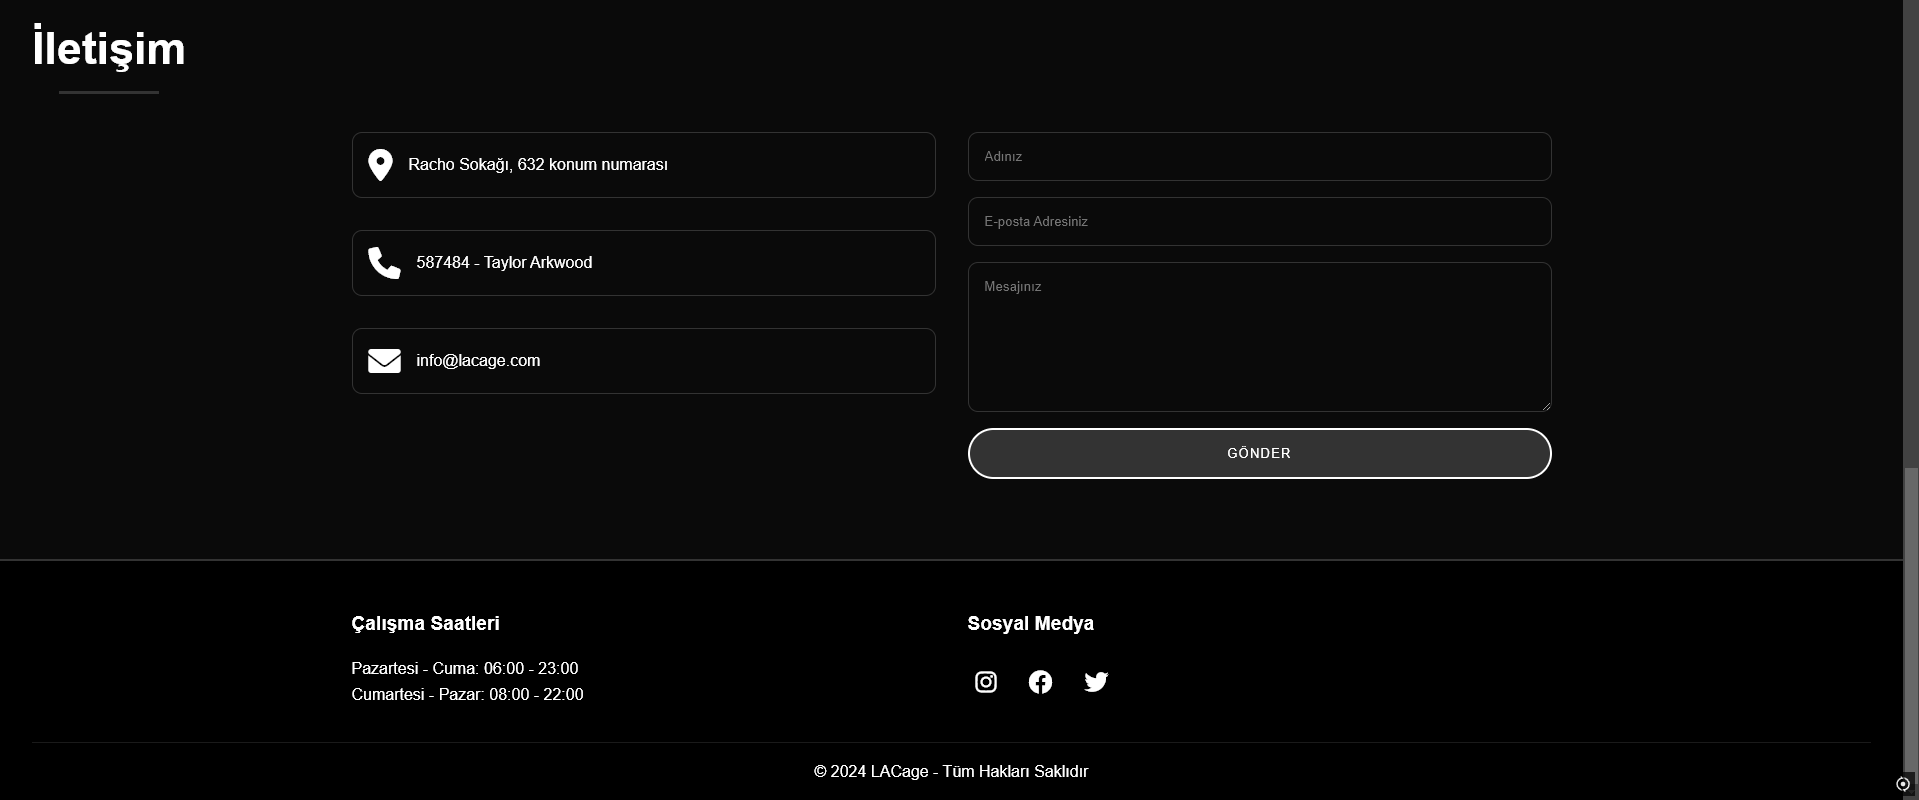Image resolution: width=1919 pixels, height=800 pixels.
Task: Click the E-posta Adresiniz input field
Action: (x=1259, y=222)
